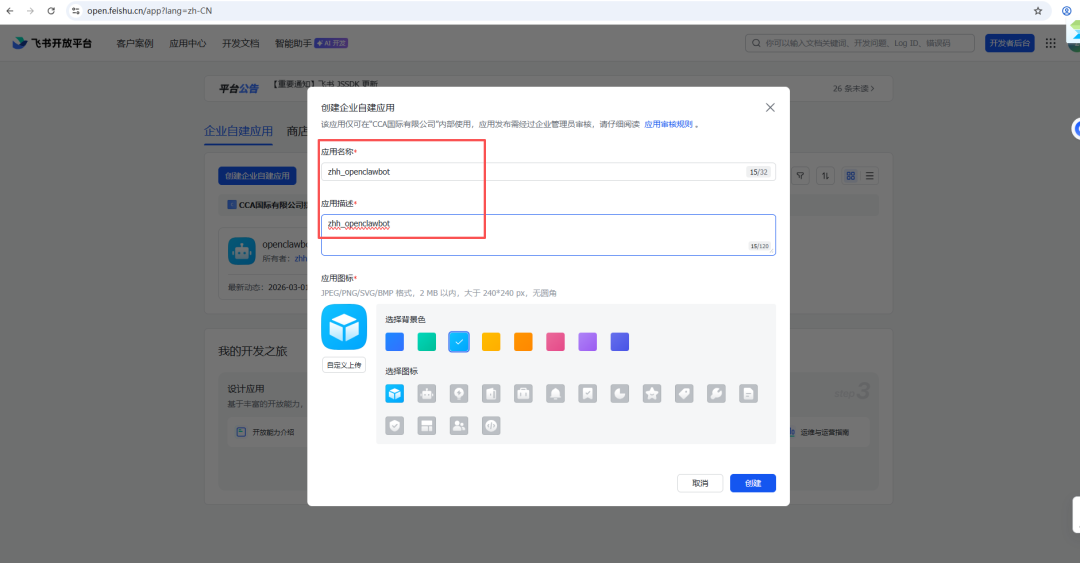The image size is (1080, 563).
Task: Choose the bell icon for the app
Action: [555, 393]
